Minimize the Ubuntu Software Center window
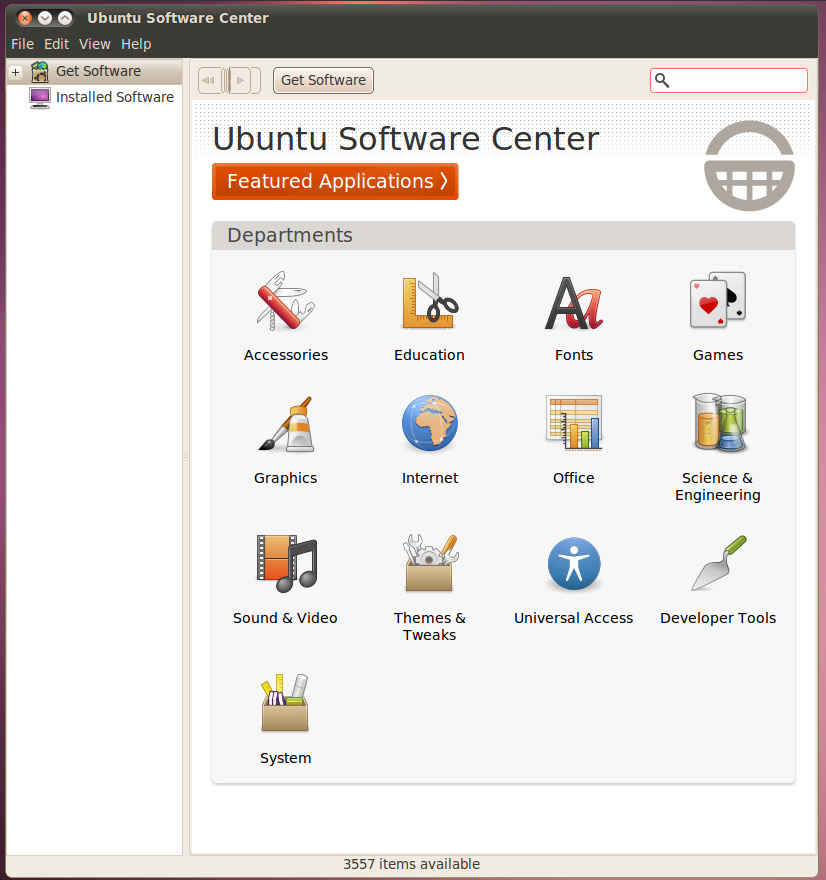Image resolution: width=826 pixels, height=880 pixels. click(45, 18)
